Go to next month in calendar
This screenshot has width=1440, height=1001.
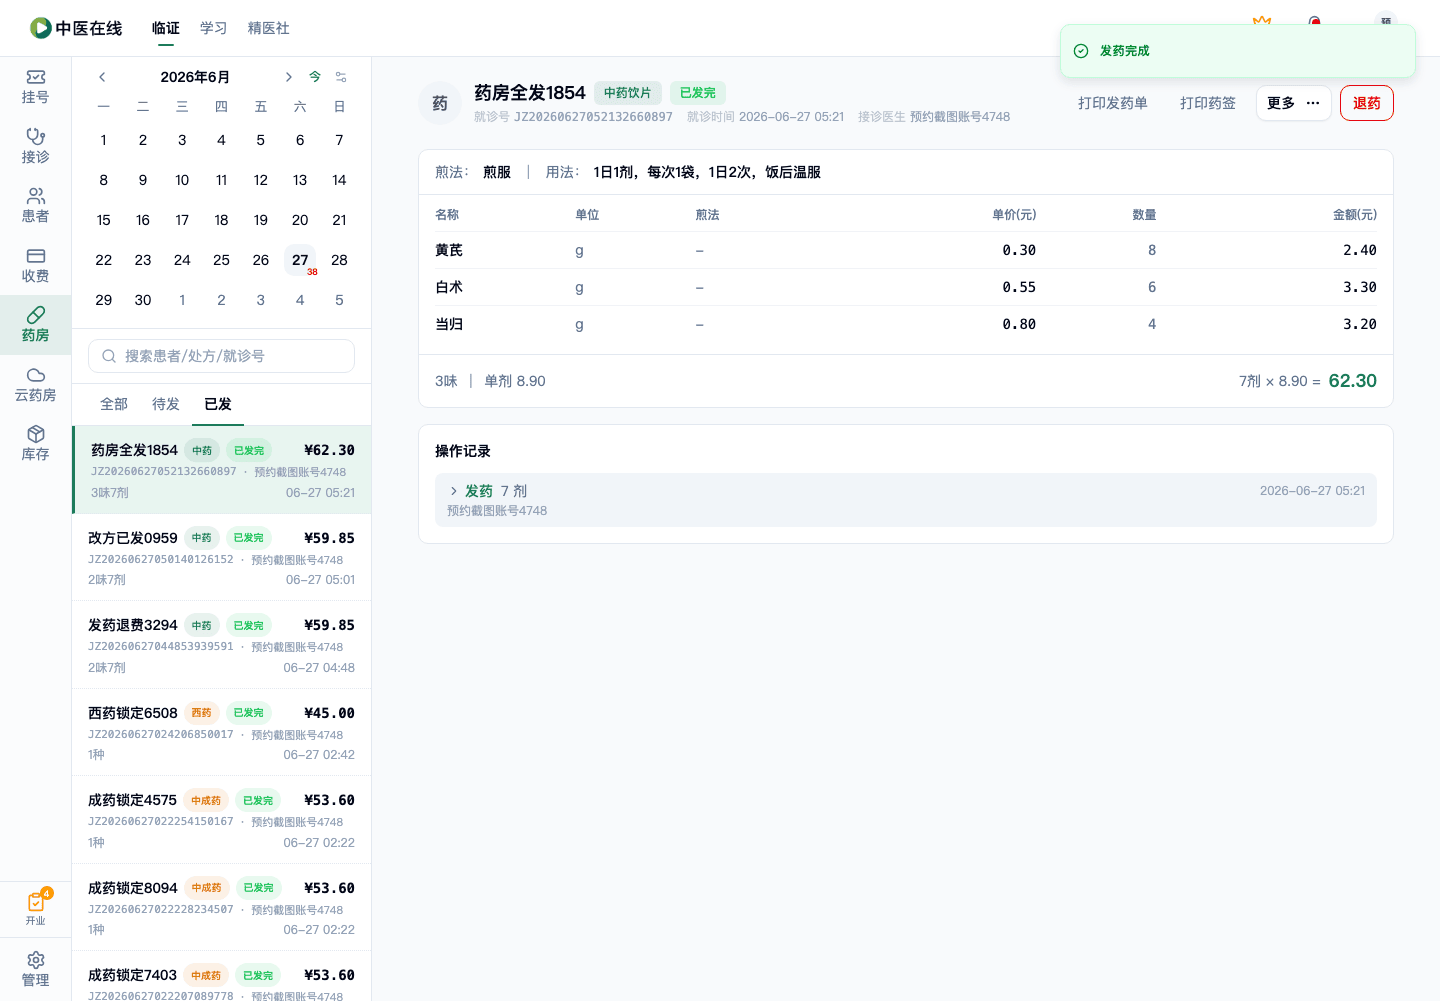click(x=288, y=77)
